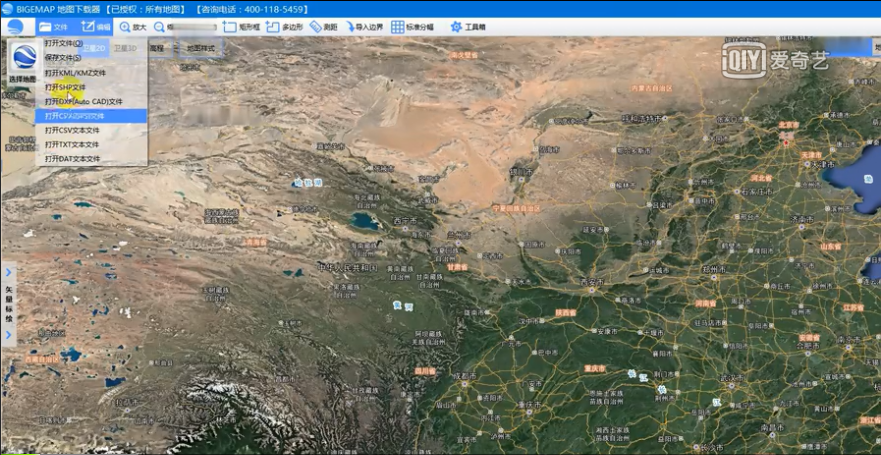This screenshot has width=881, height=455.
Task: Click the 陕西省 province label
Action: point(566,312)
